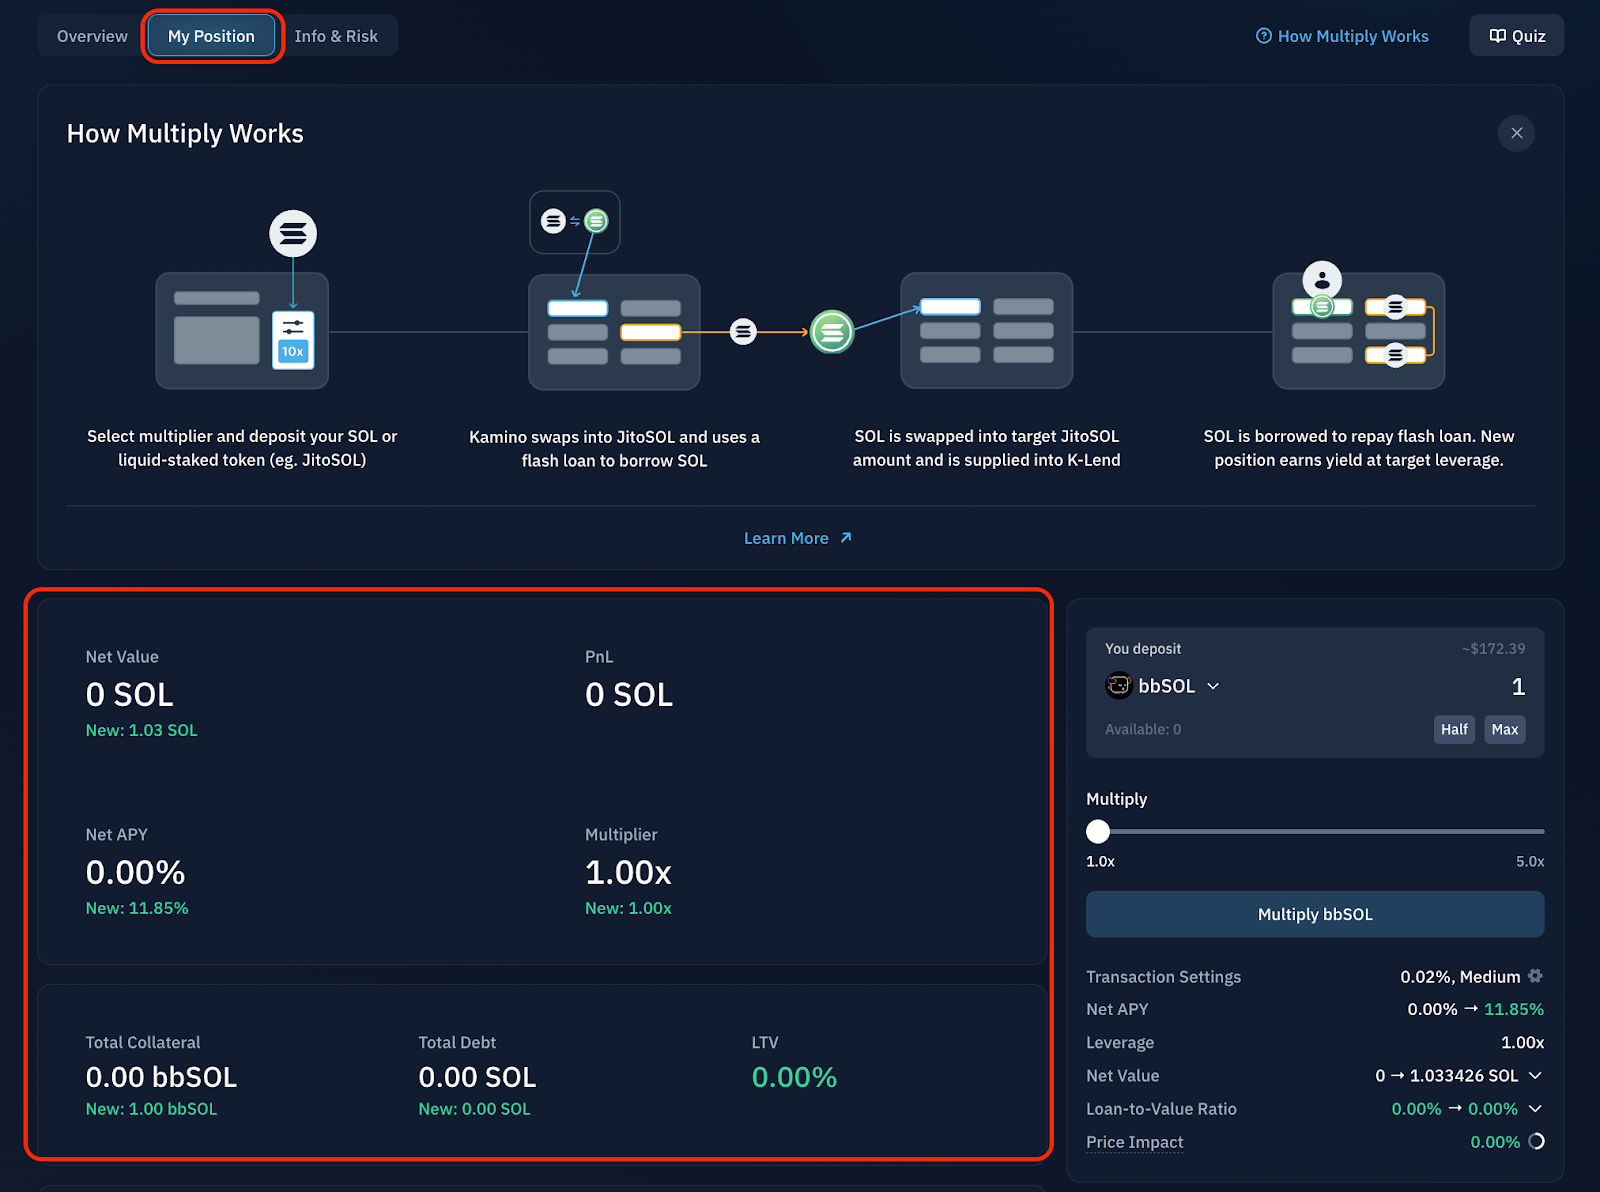Click the 10x multiplier card icon
This screenshot has width=1600, height=1192.
(293, 340)
